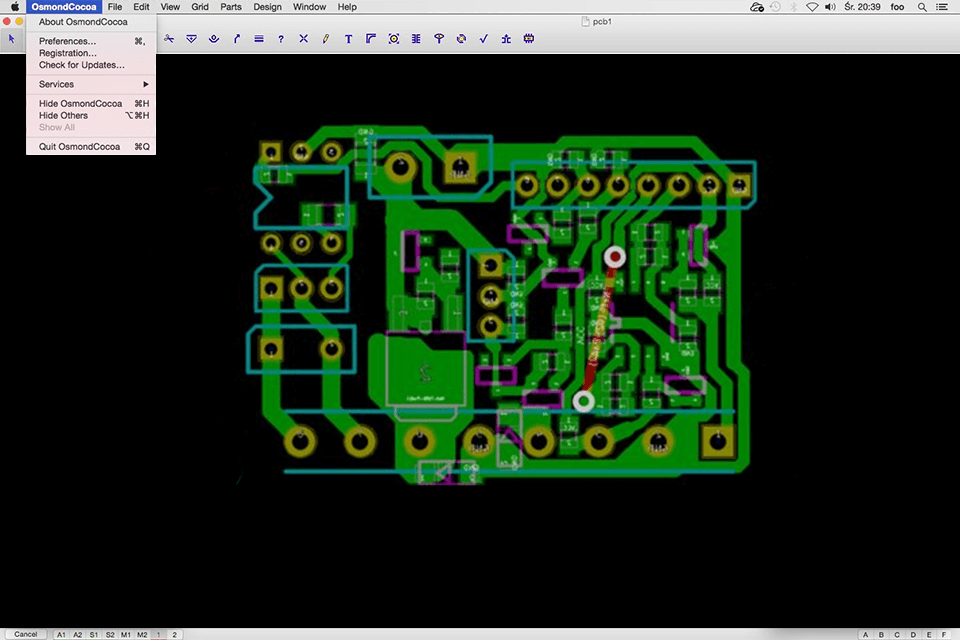Toggle layer 2 visibility button
This screenshot has width=960, height=640.
pyautogui.click(x=174, y=634)
